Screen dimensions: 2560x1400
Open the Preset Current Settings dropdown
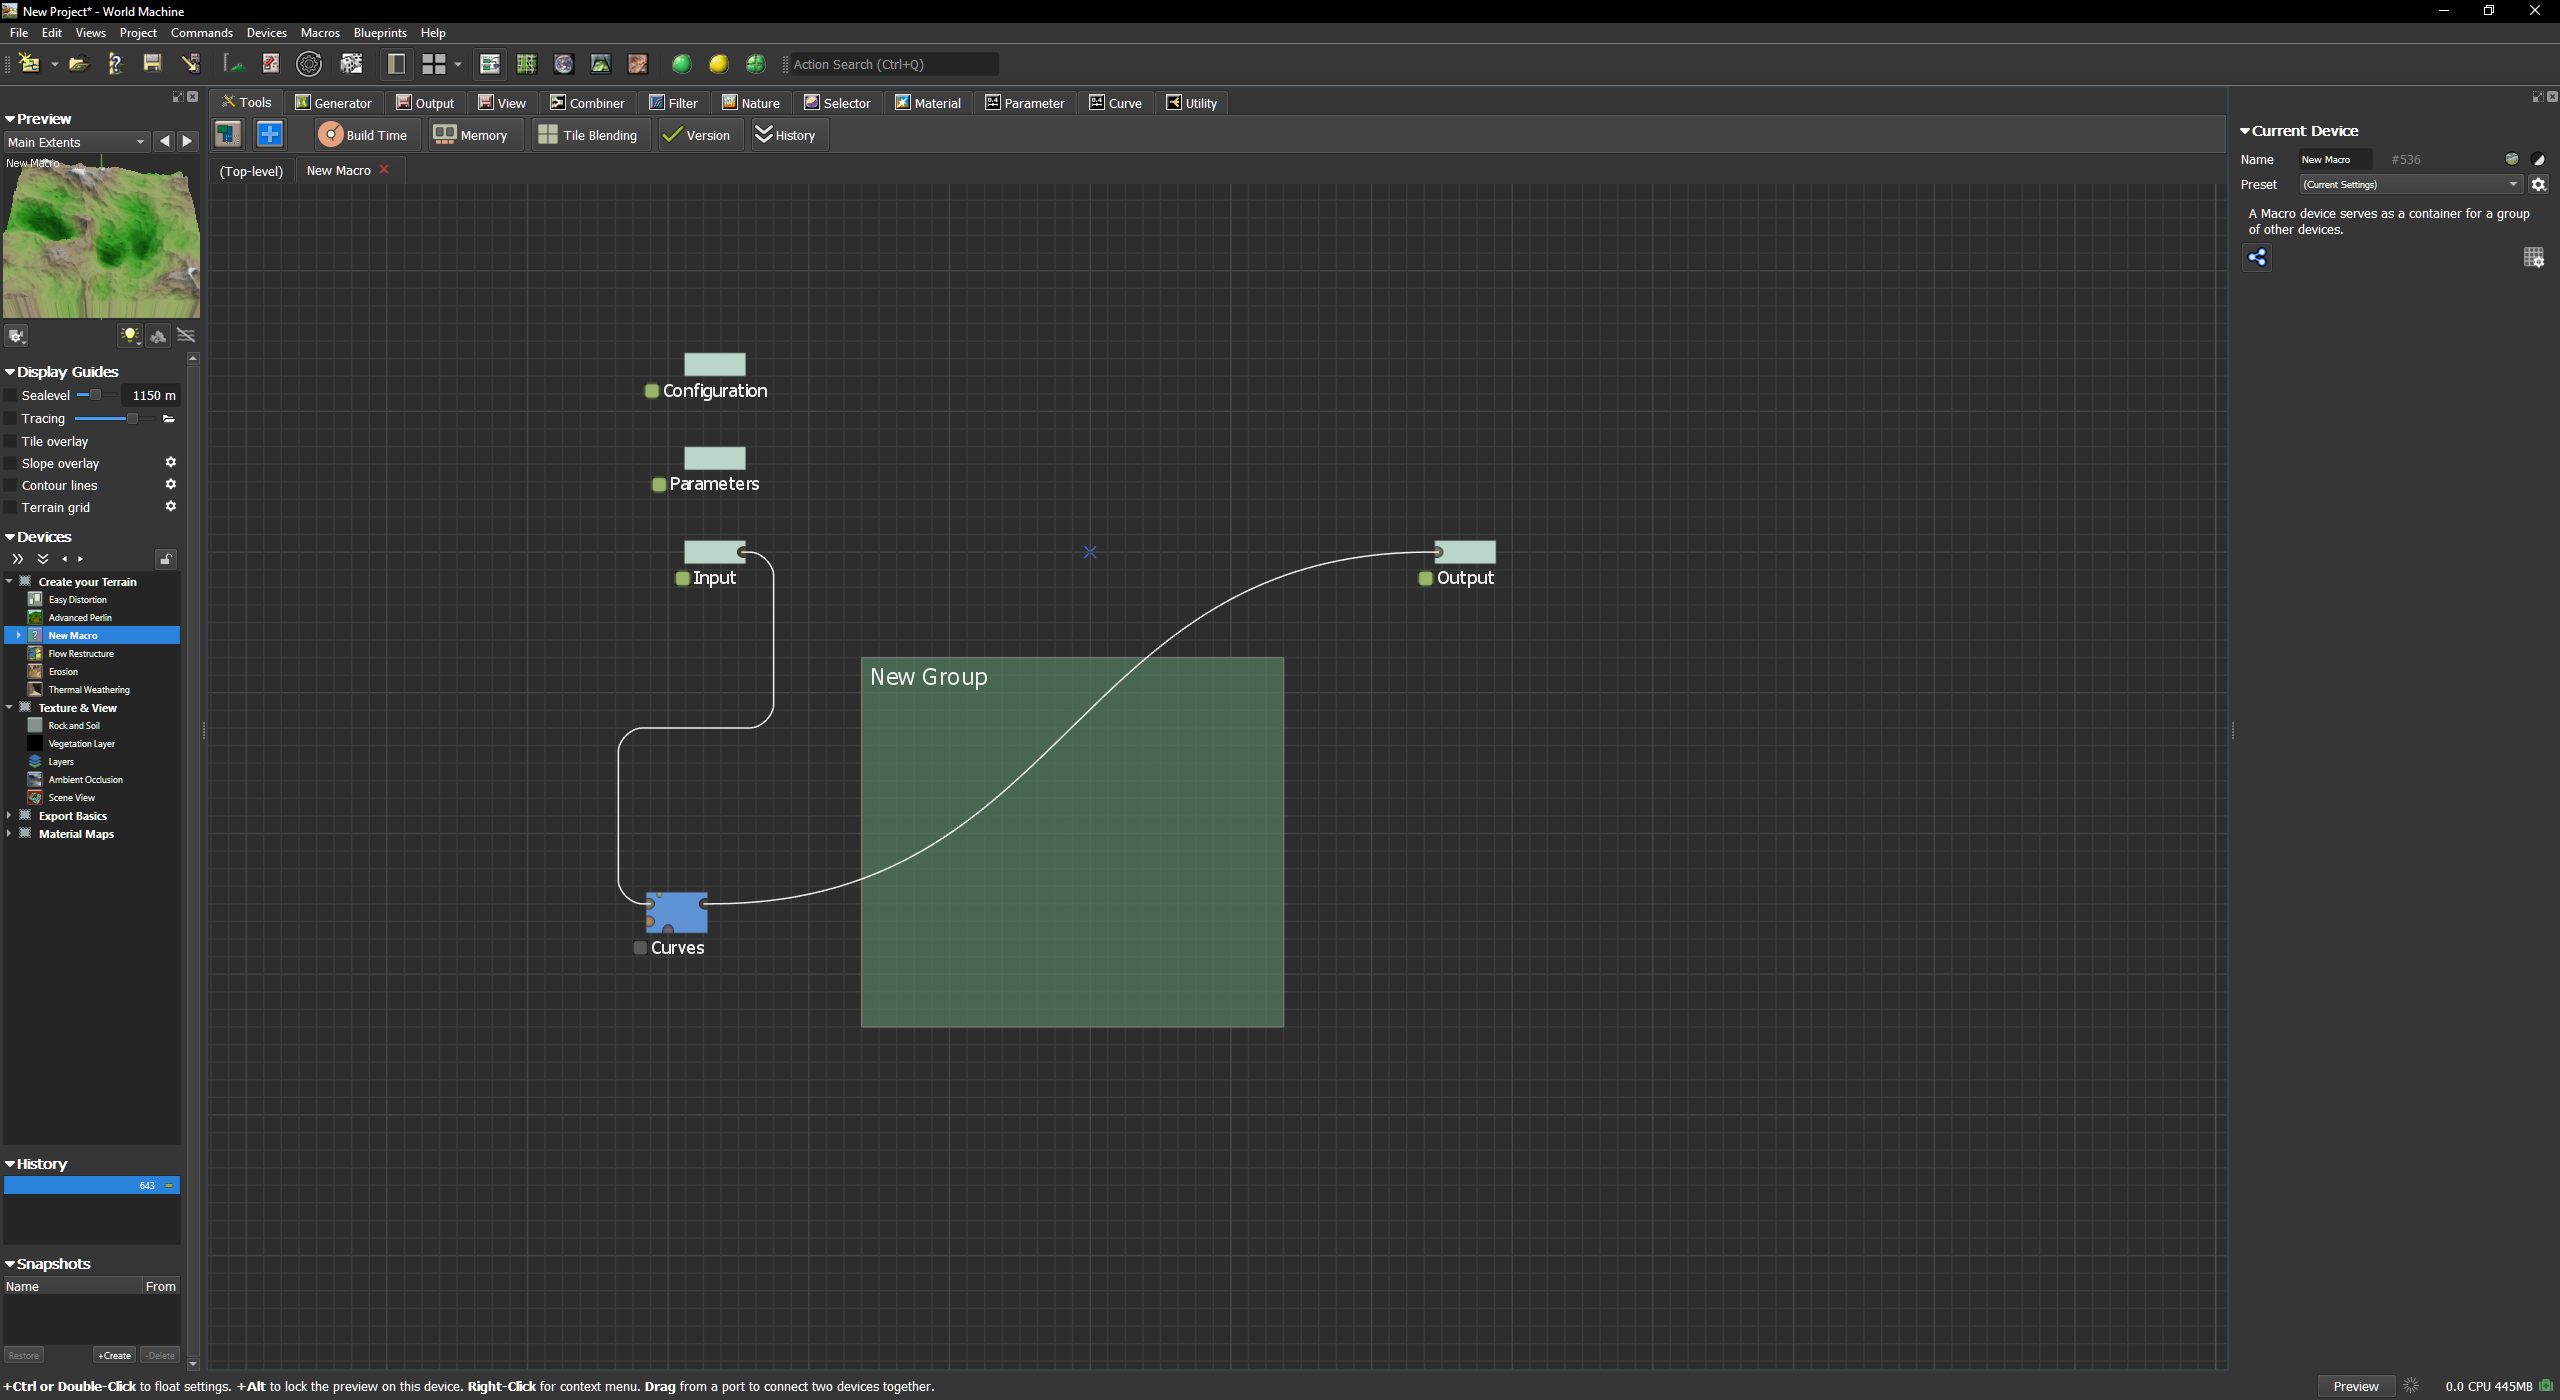click(x=2410, y=184)
